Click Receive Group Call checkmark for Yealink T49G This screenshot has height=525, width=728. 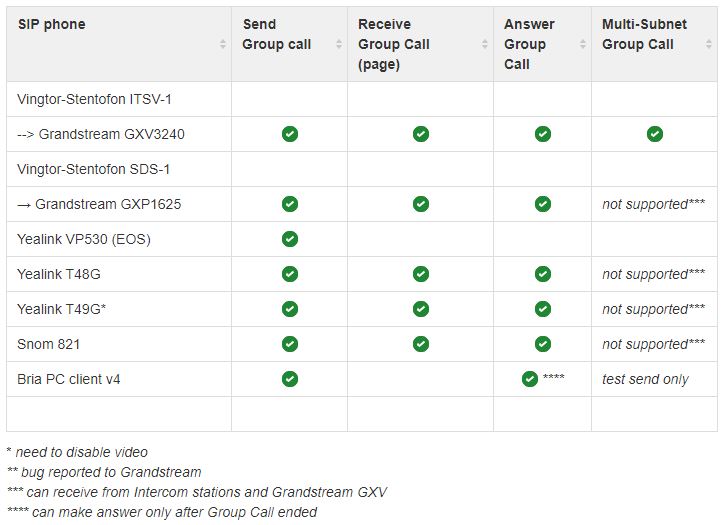(x=421, y=309)
